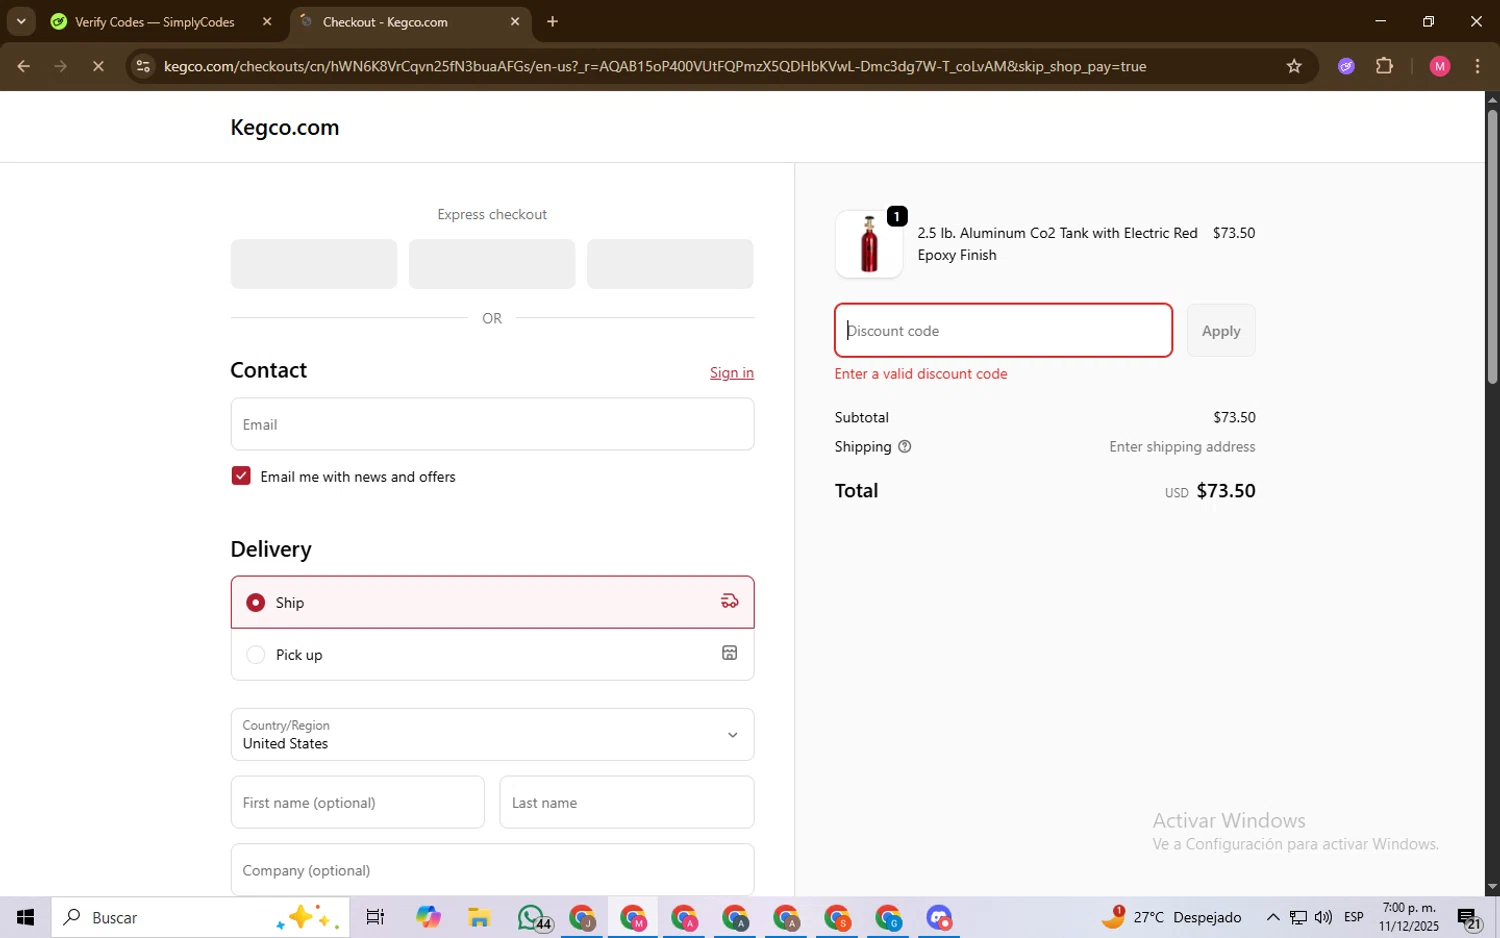The width and height of the screenshot is (1500, 938).
Task: Launch Copilot from taskbar
Action: (428, 917)
